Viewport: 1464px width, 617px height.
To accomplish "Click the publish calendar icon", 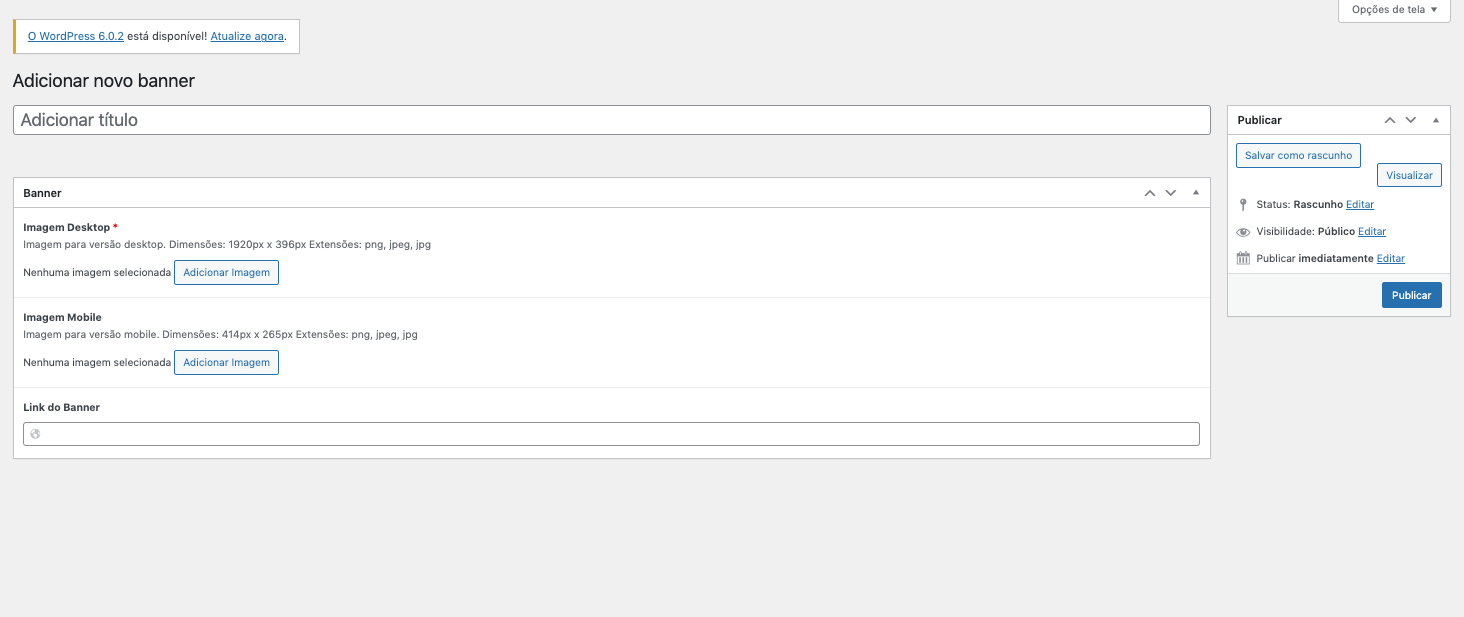I will [x=1243, y=258].
